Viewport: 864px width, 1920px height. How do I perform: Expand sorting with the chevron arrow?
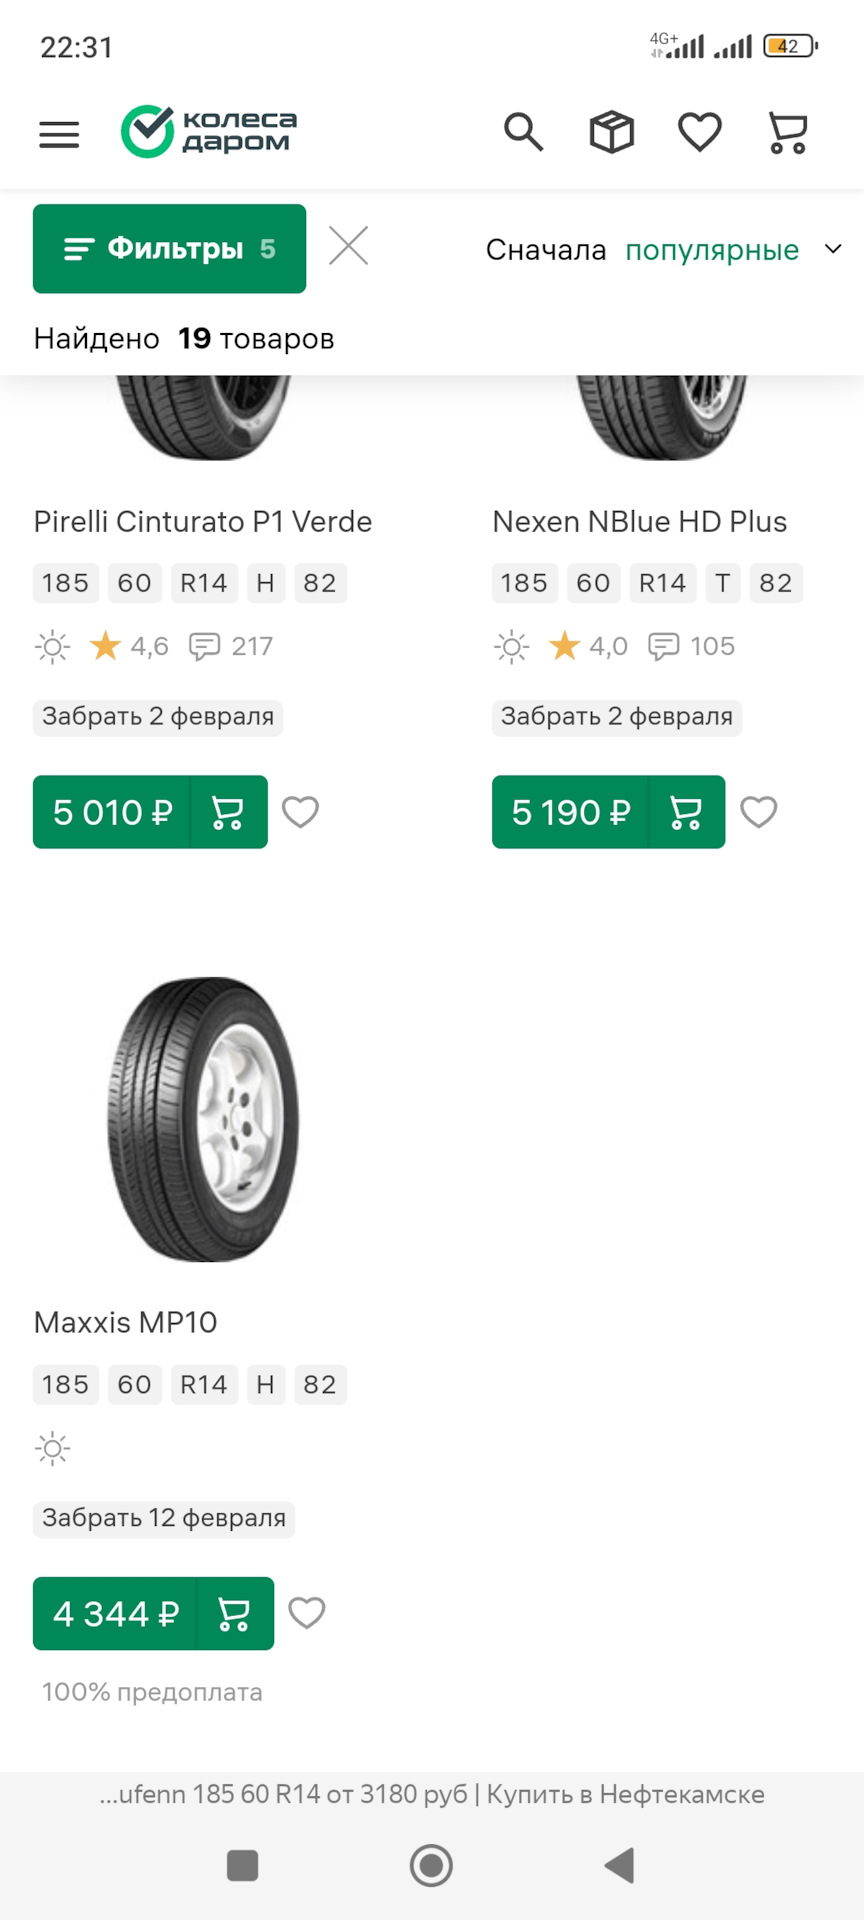(x=833, y=249)
